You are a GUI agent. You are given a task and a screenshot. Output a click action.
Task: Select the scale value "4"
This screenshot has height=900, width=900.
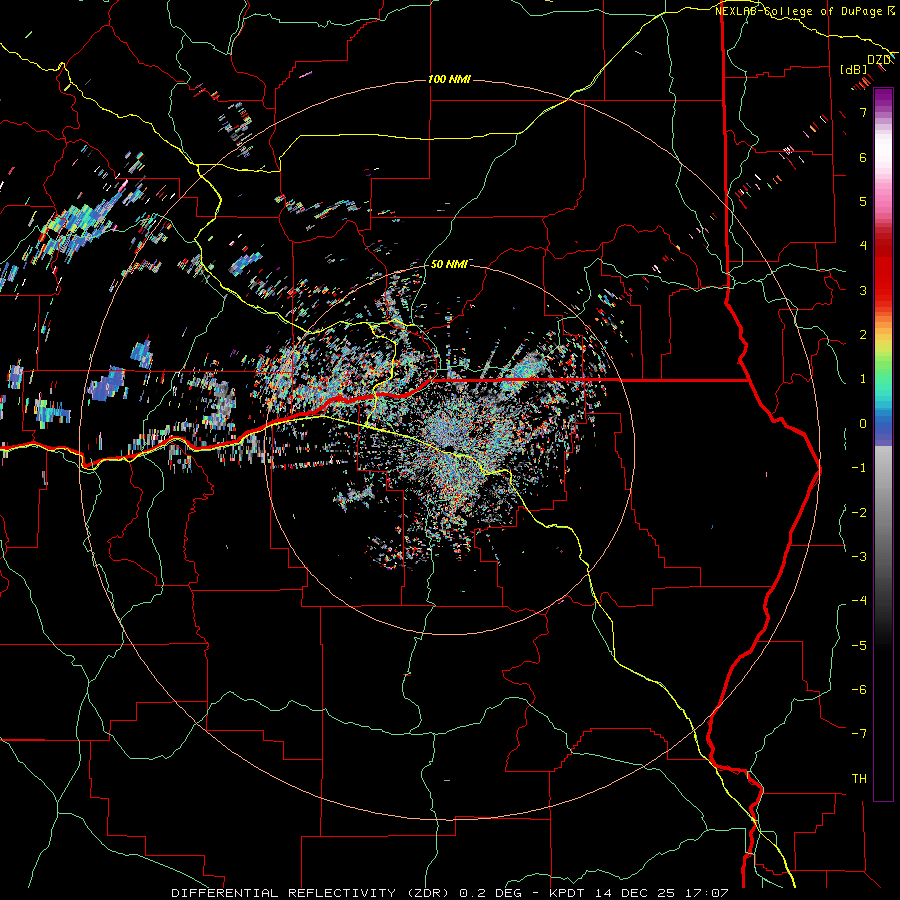click(x=863, y=246)
